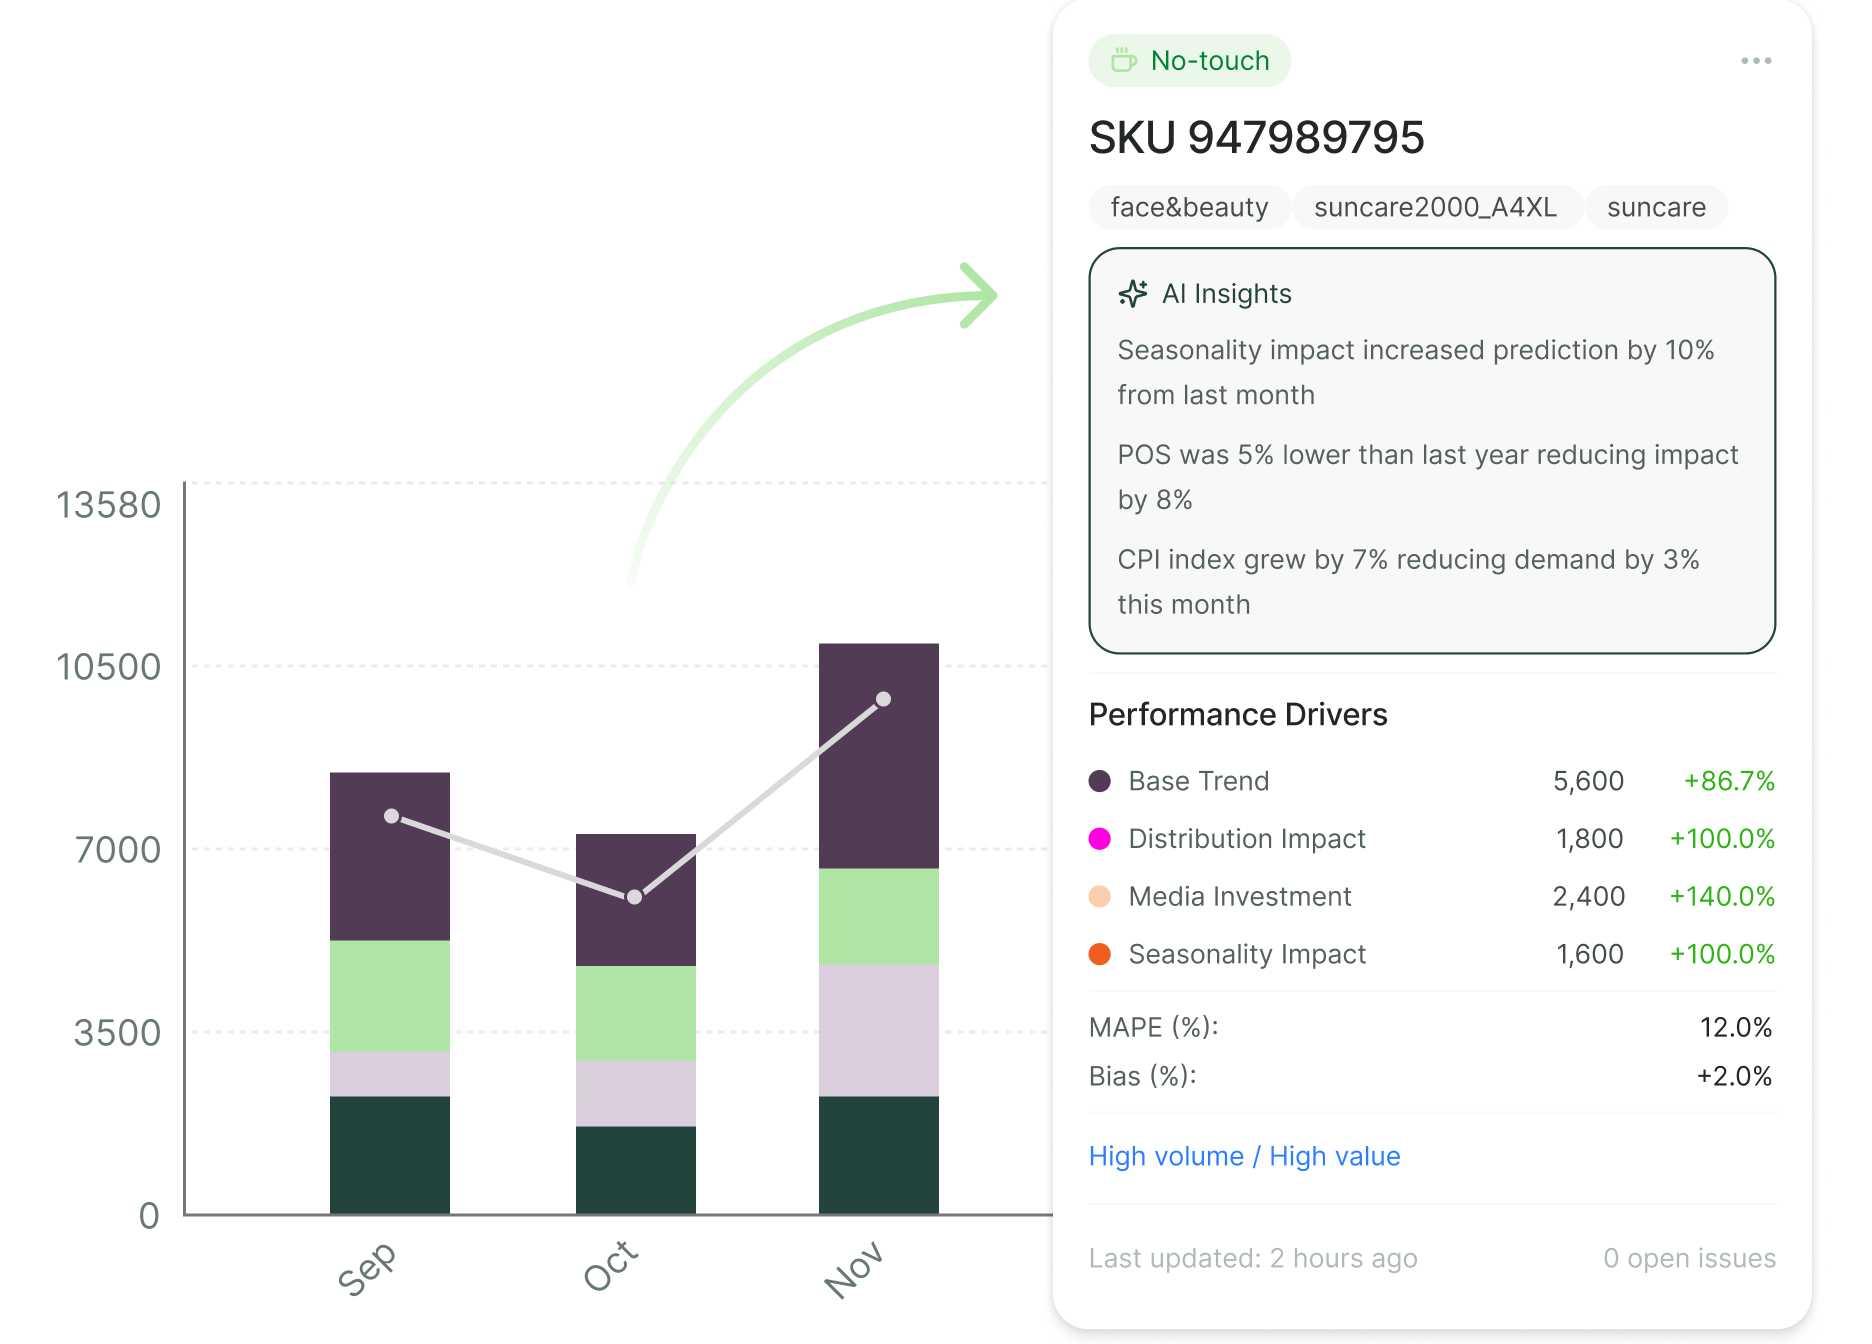Click the Sep line chart data point

[392, 816]
